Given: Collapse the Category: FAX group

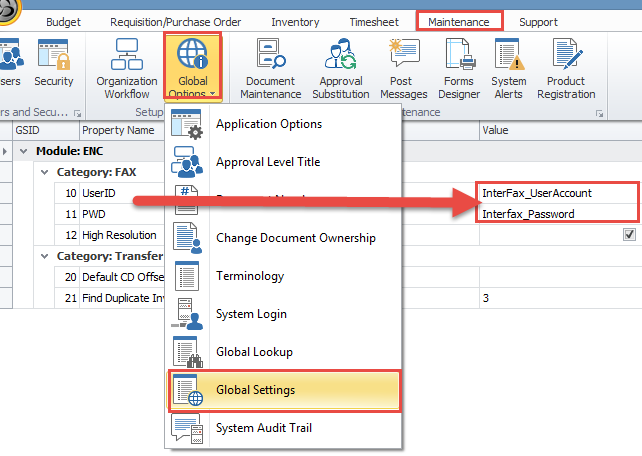Looking at the screenshot, I should point(32,172).
